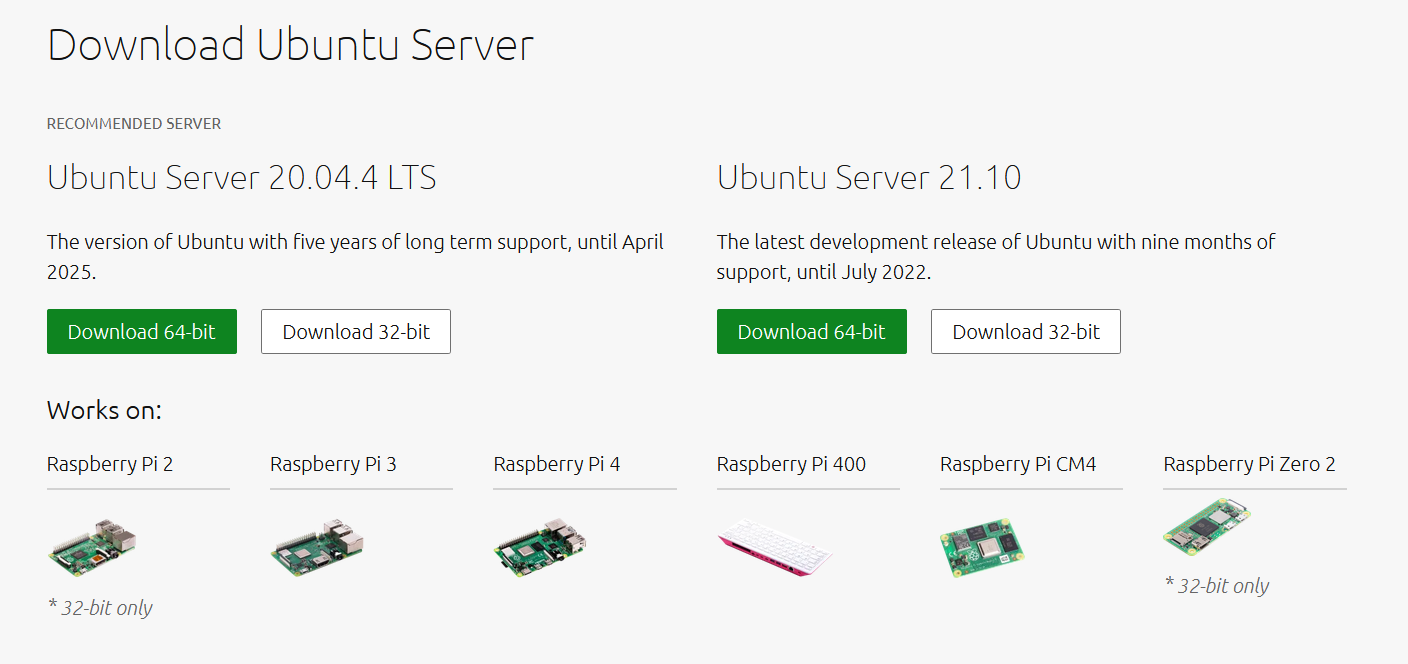Select the Raspberry Pi 4 label

(557, 464)
